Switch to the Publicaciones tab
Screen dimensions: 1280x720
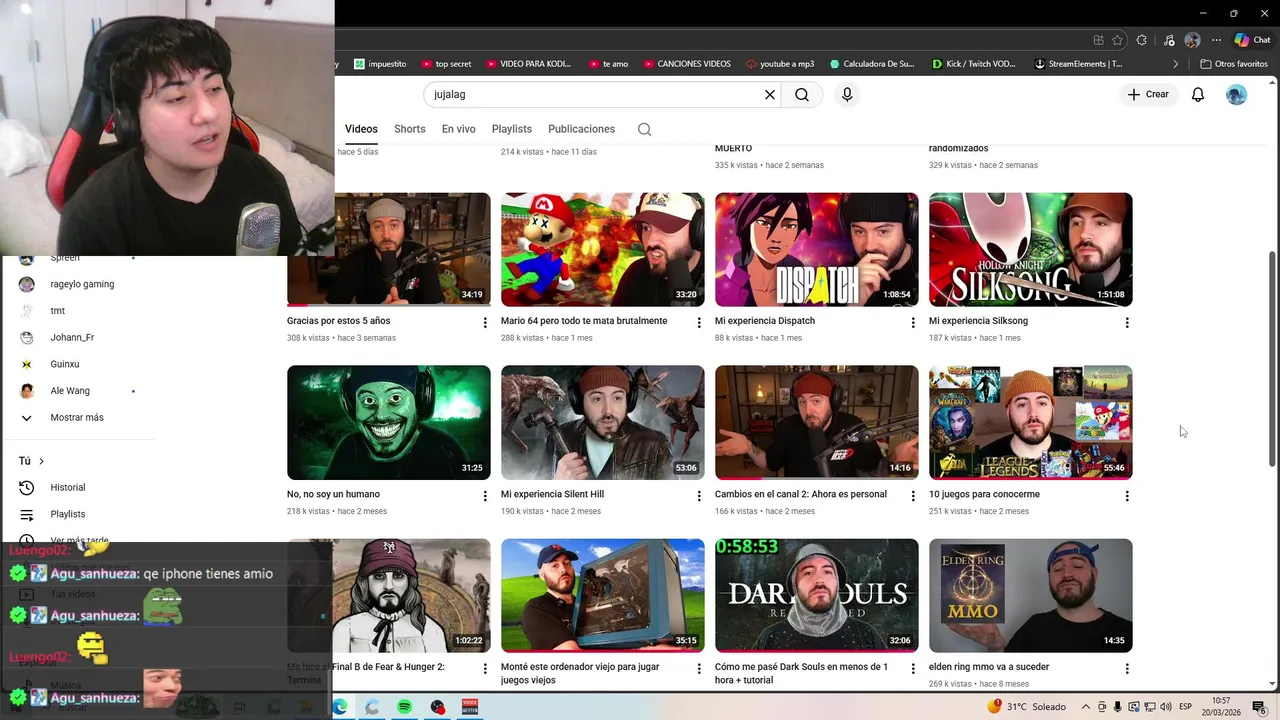pyautogui.click(x=582, y=129)
